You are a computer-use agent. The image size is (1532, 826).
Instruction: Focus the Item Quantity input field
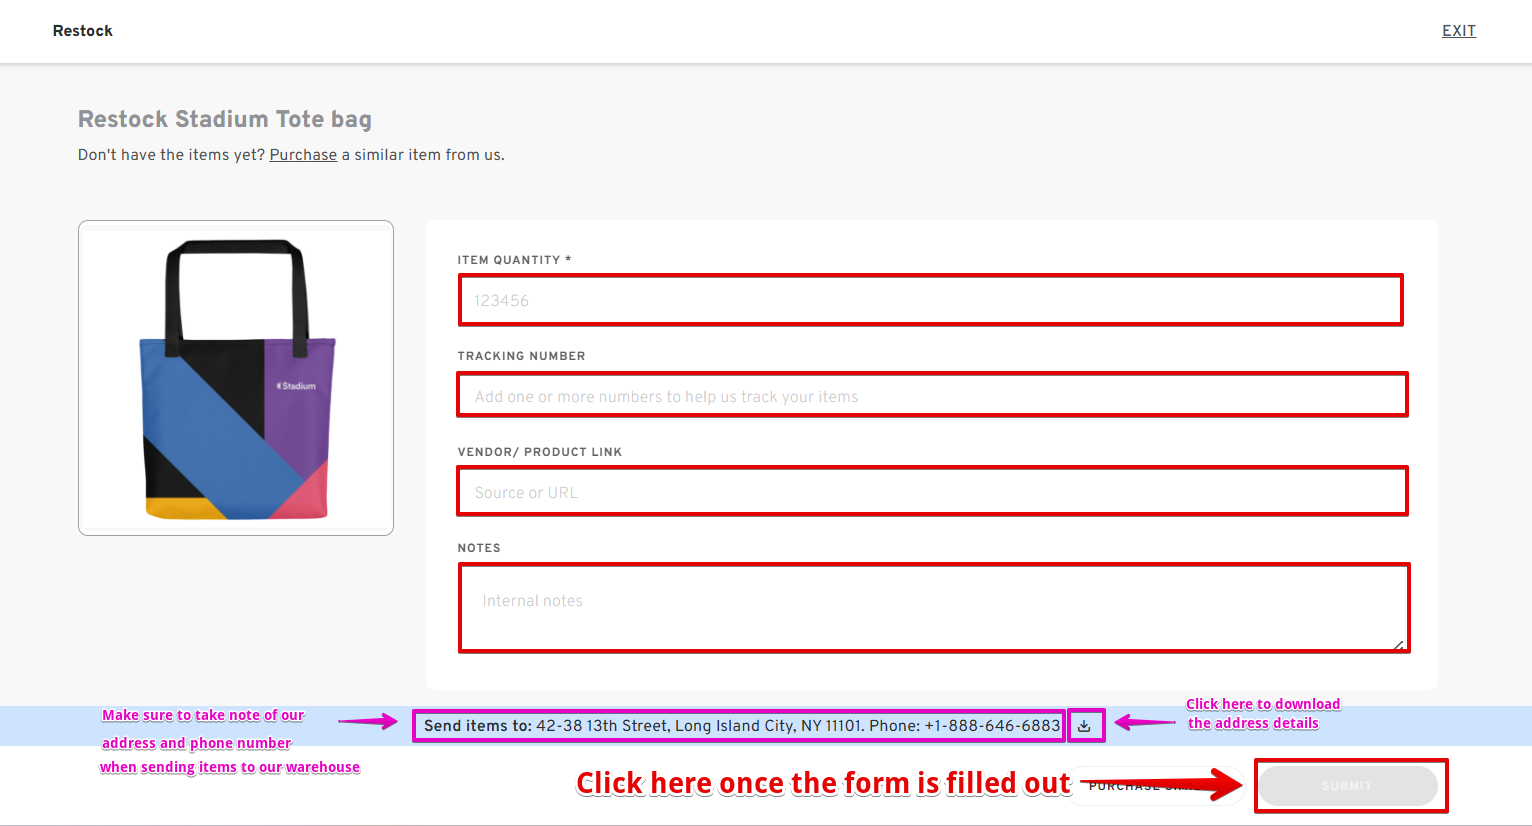coord(930,300)
